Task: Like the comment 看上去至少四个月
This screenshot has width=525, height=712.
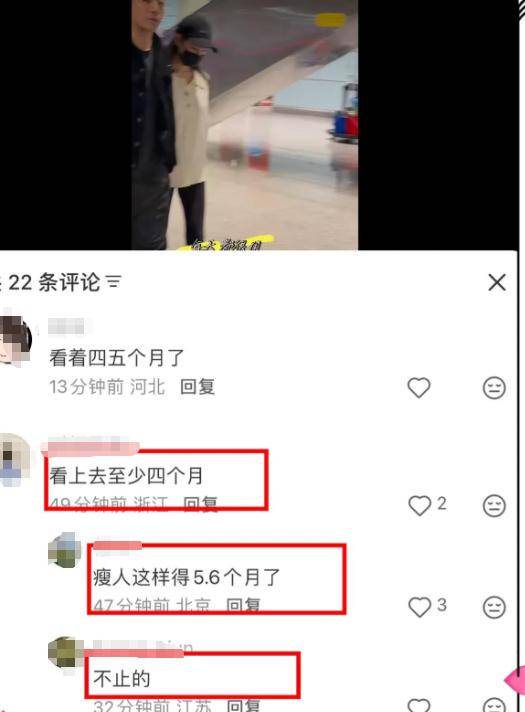Action: (419, 505)
